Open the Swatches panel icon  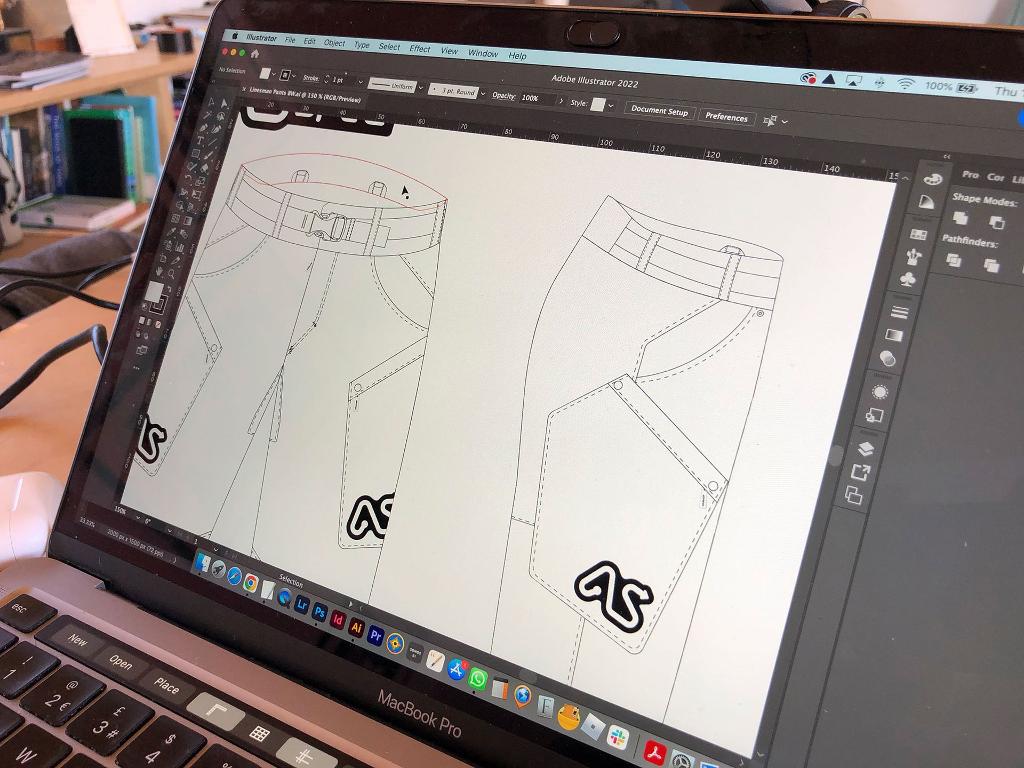tap(918, 233)
